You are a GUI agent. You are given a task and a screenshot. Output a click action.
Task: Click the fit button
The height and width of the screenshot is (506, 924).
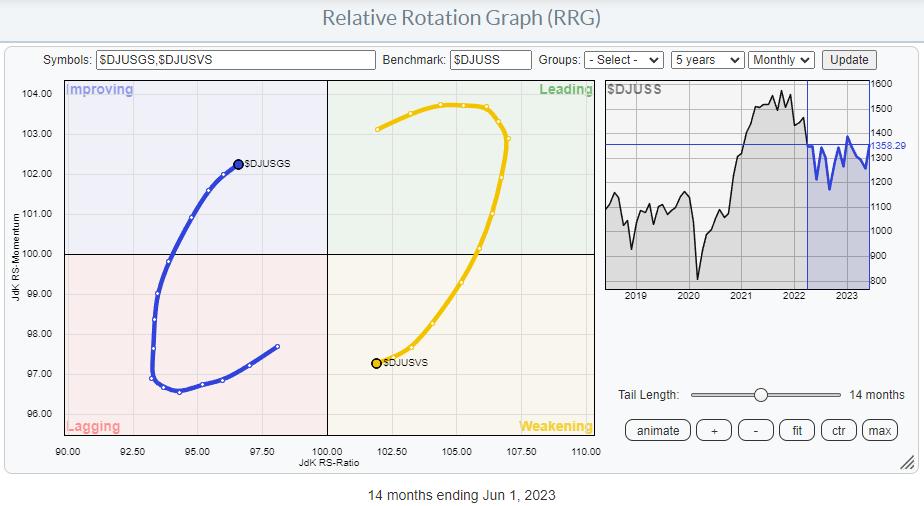pos(797,431)
